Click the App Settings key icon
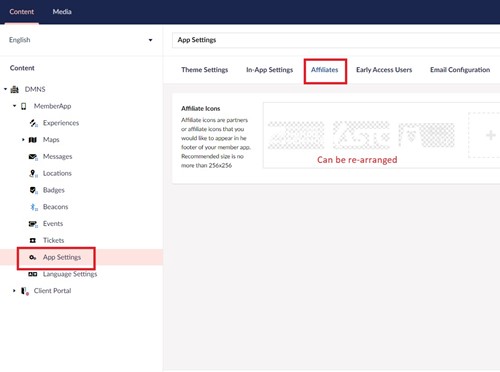This screenshot has width=500, height=372. pos(32,257)
